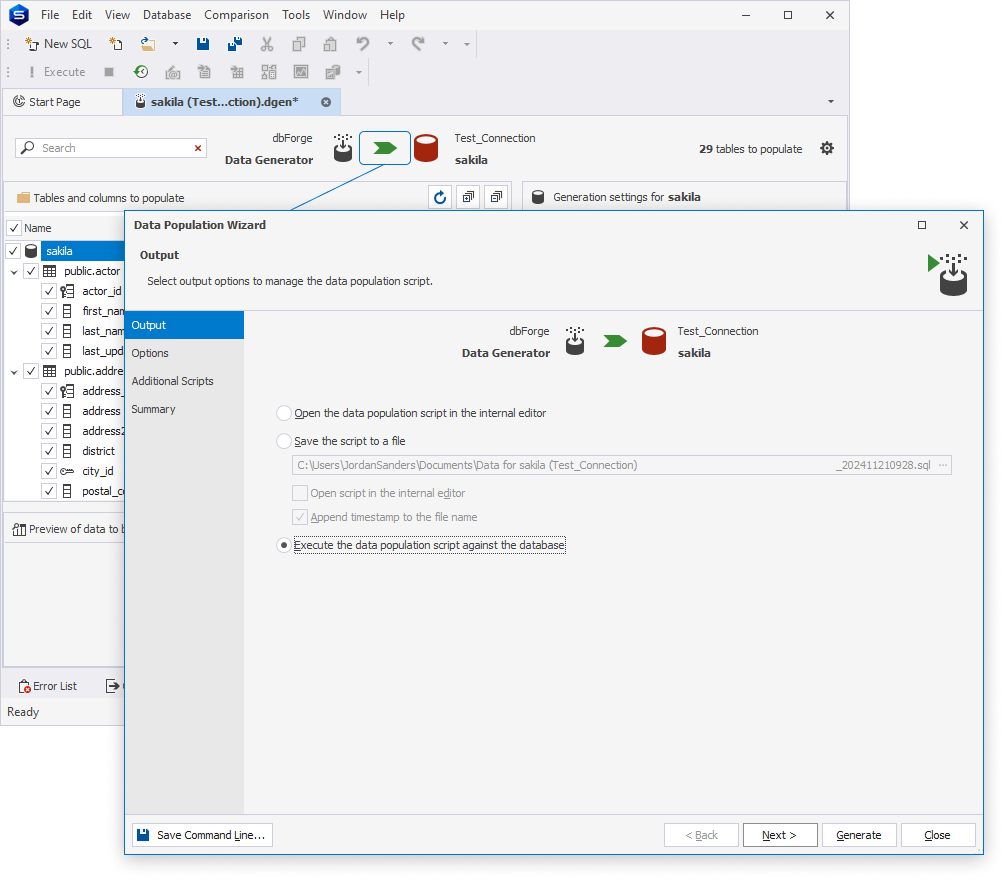Click the new document icon beside New SQL
The width and height of the screenshot is (1004, 880).
coord(115,44)
